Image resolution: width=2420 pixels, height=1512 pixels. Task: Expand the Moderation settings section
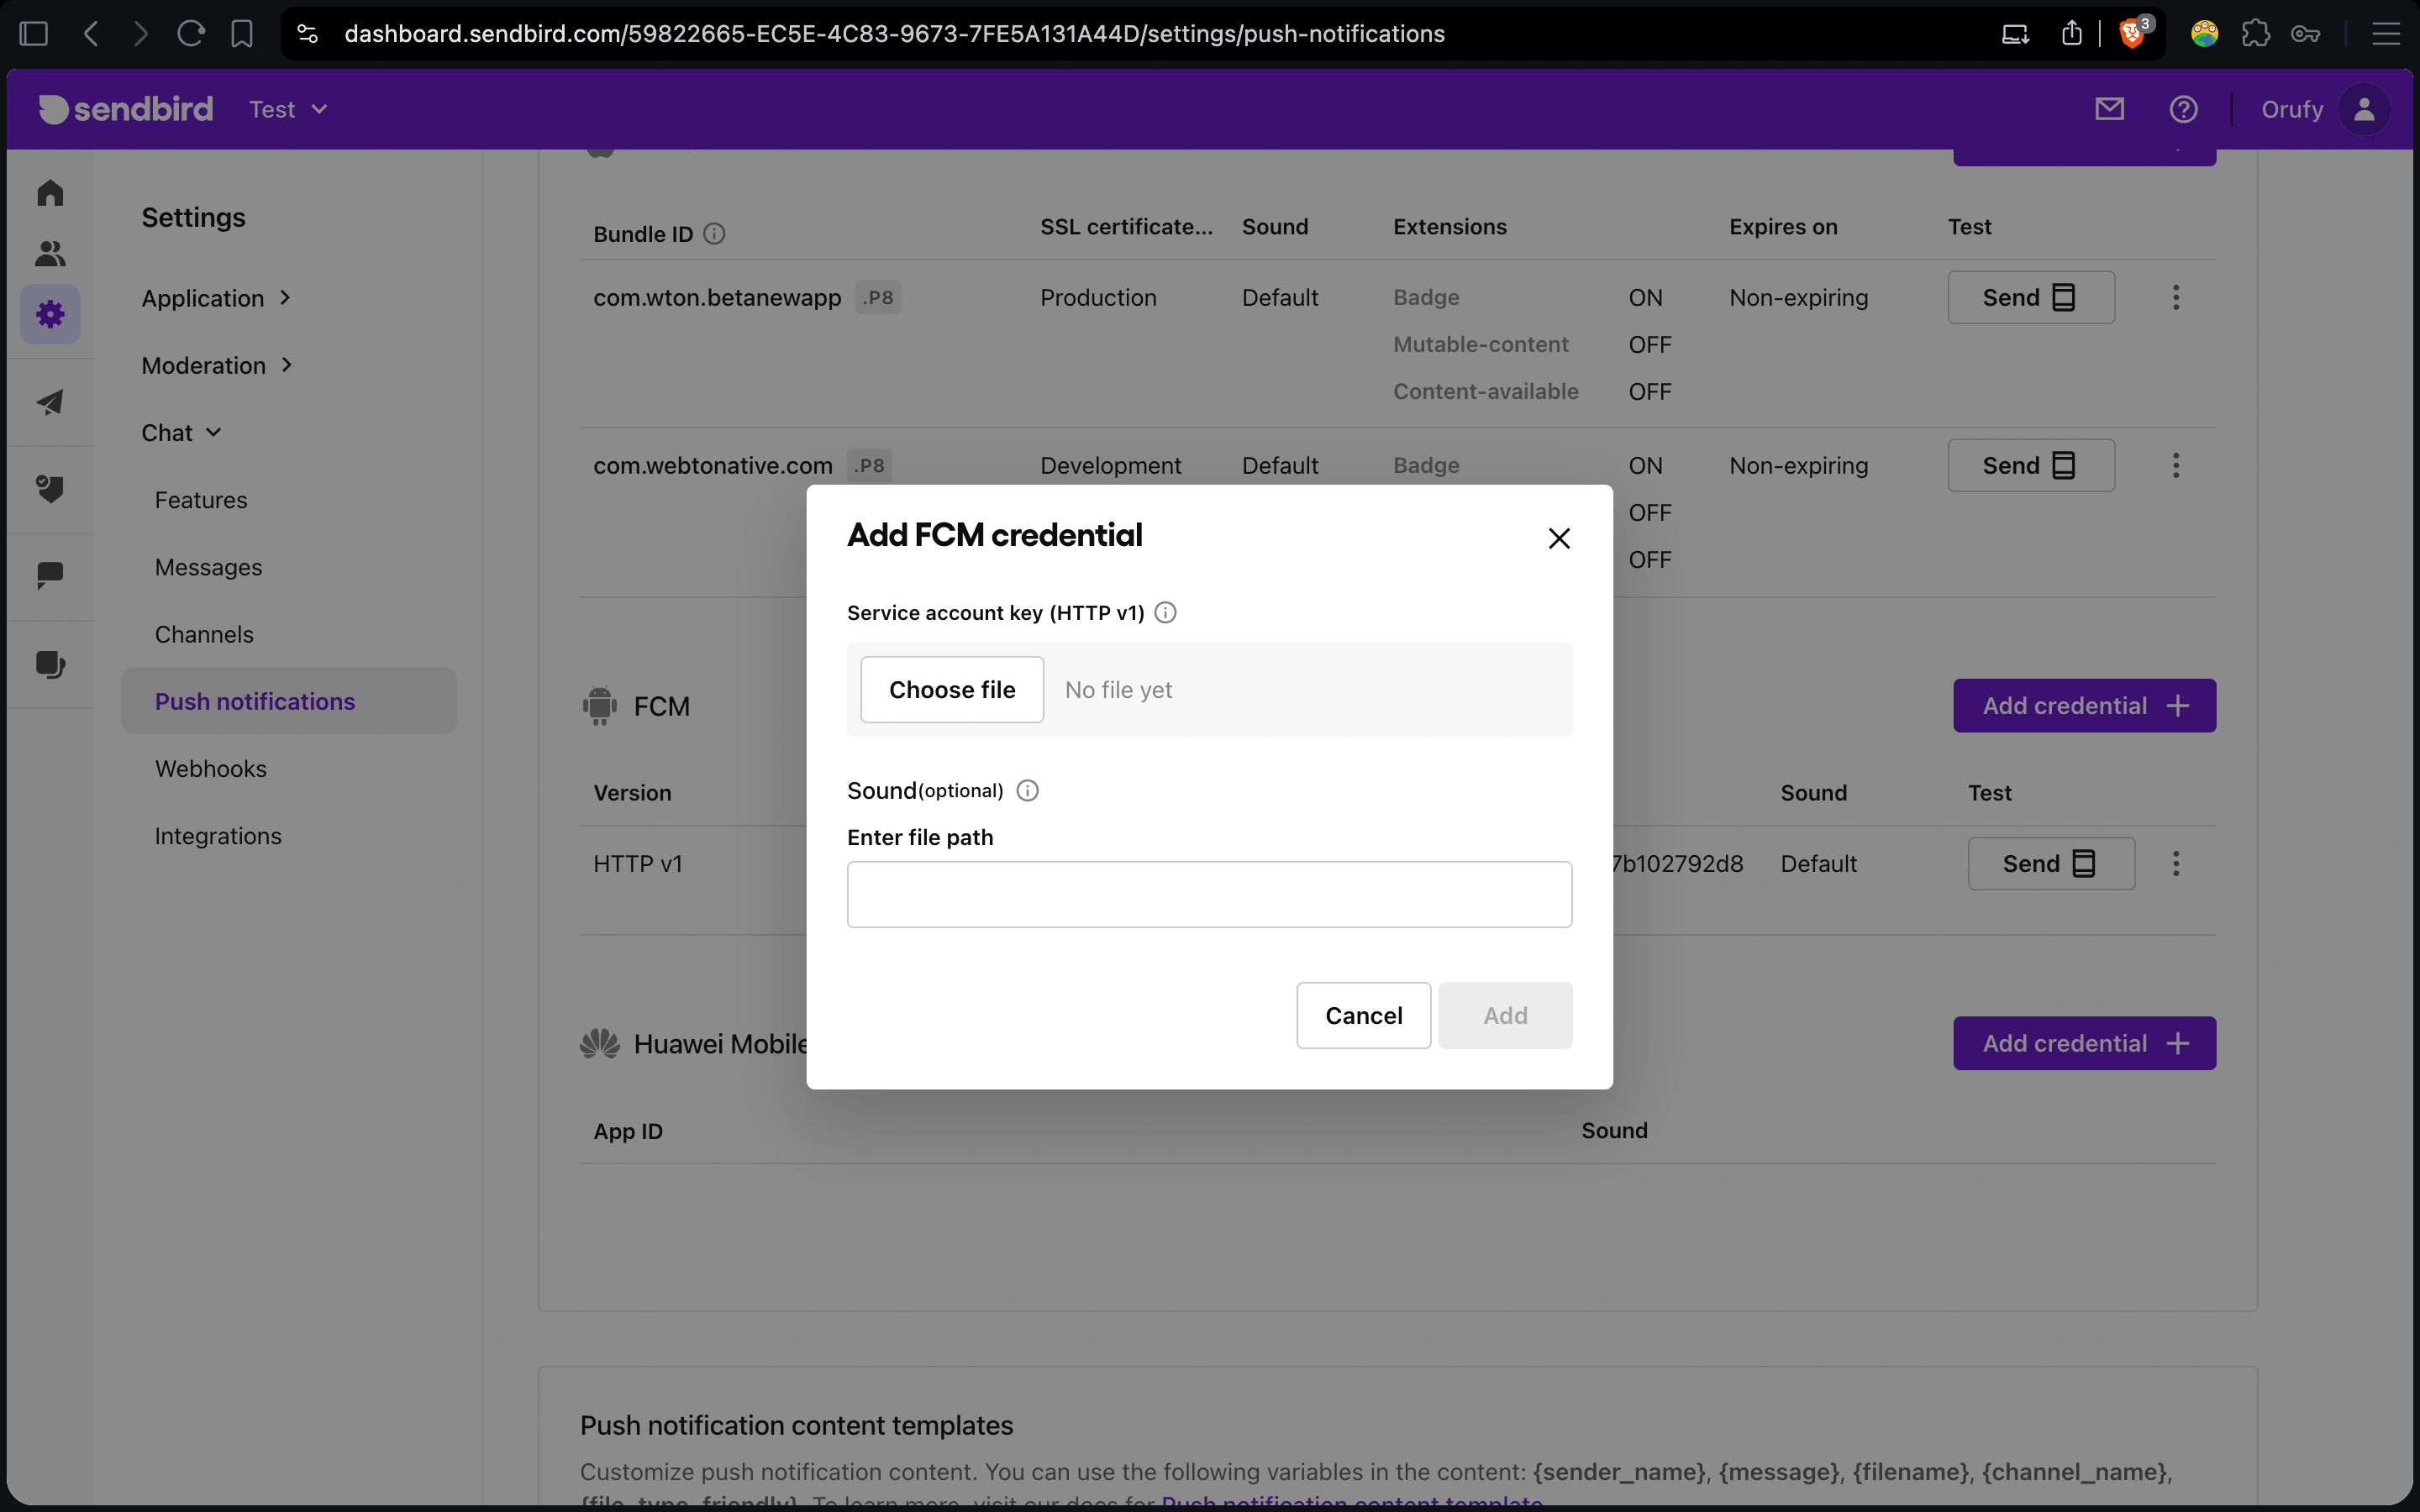point(218,365)
